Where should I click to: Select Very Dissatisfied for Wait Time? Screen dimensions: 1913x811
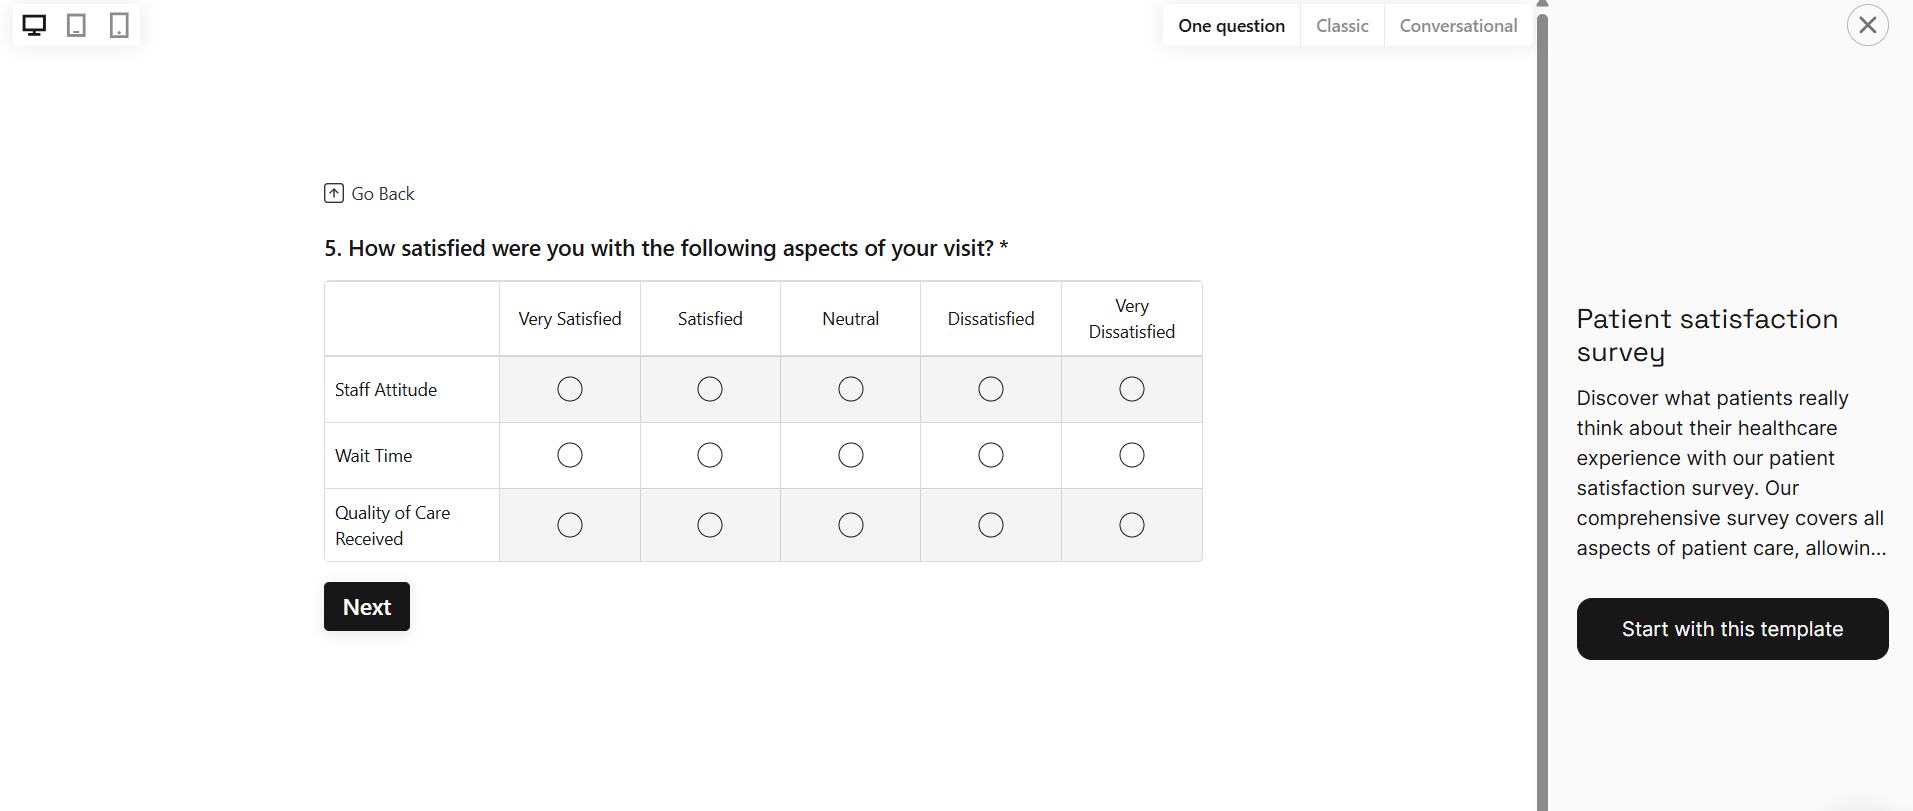point(1132,455)
